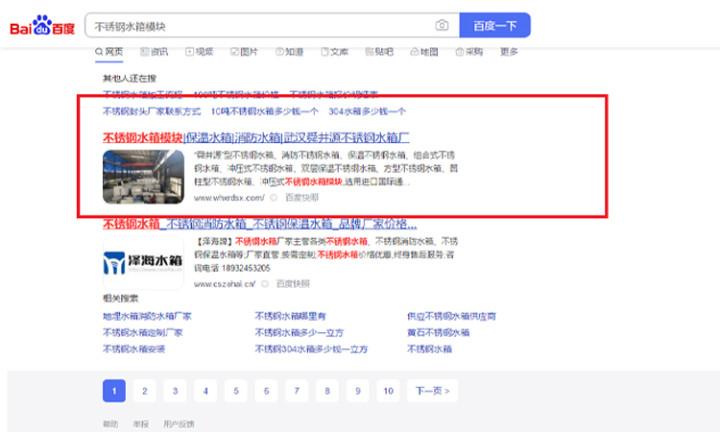The width and height of the screenshot is (720, 432).
Task: Expand the 更多 tab menu
Action: (509, 52)
